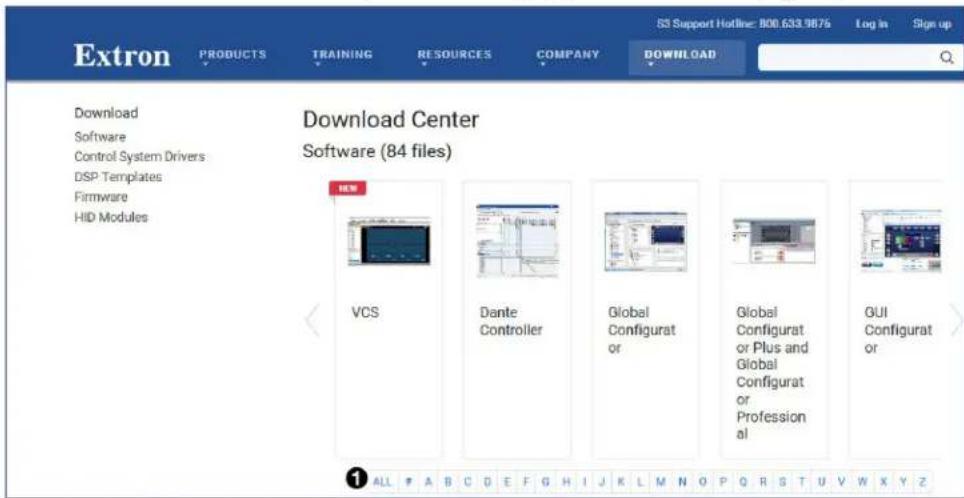Open HID Modules in the sidebar
This screenshot has height=498, width=964.
111,217
